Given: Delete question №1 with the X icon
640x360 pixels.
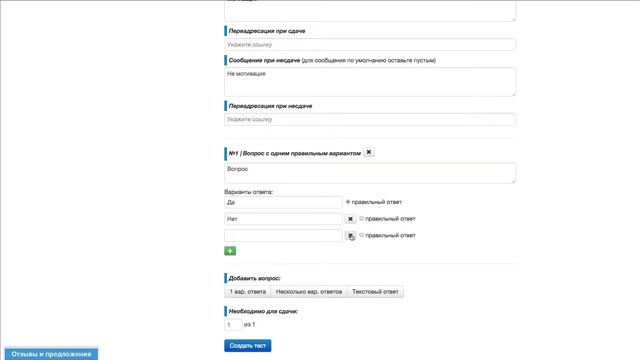Looking at the screenshot, I should click(x=369, y=152).
